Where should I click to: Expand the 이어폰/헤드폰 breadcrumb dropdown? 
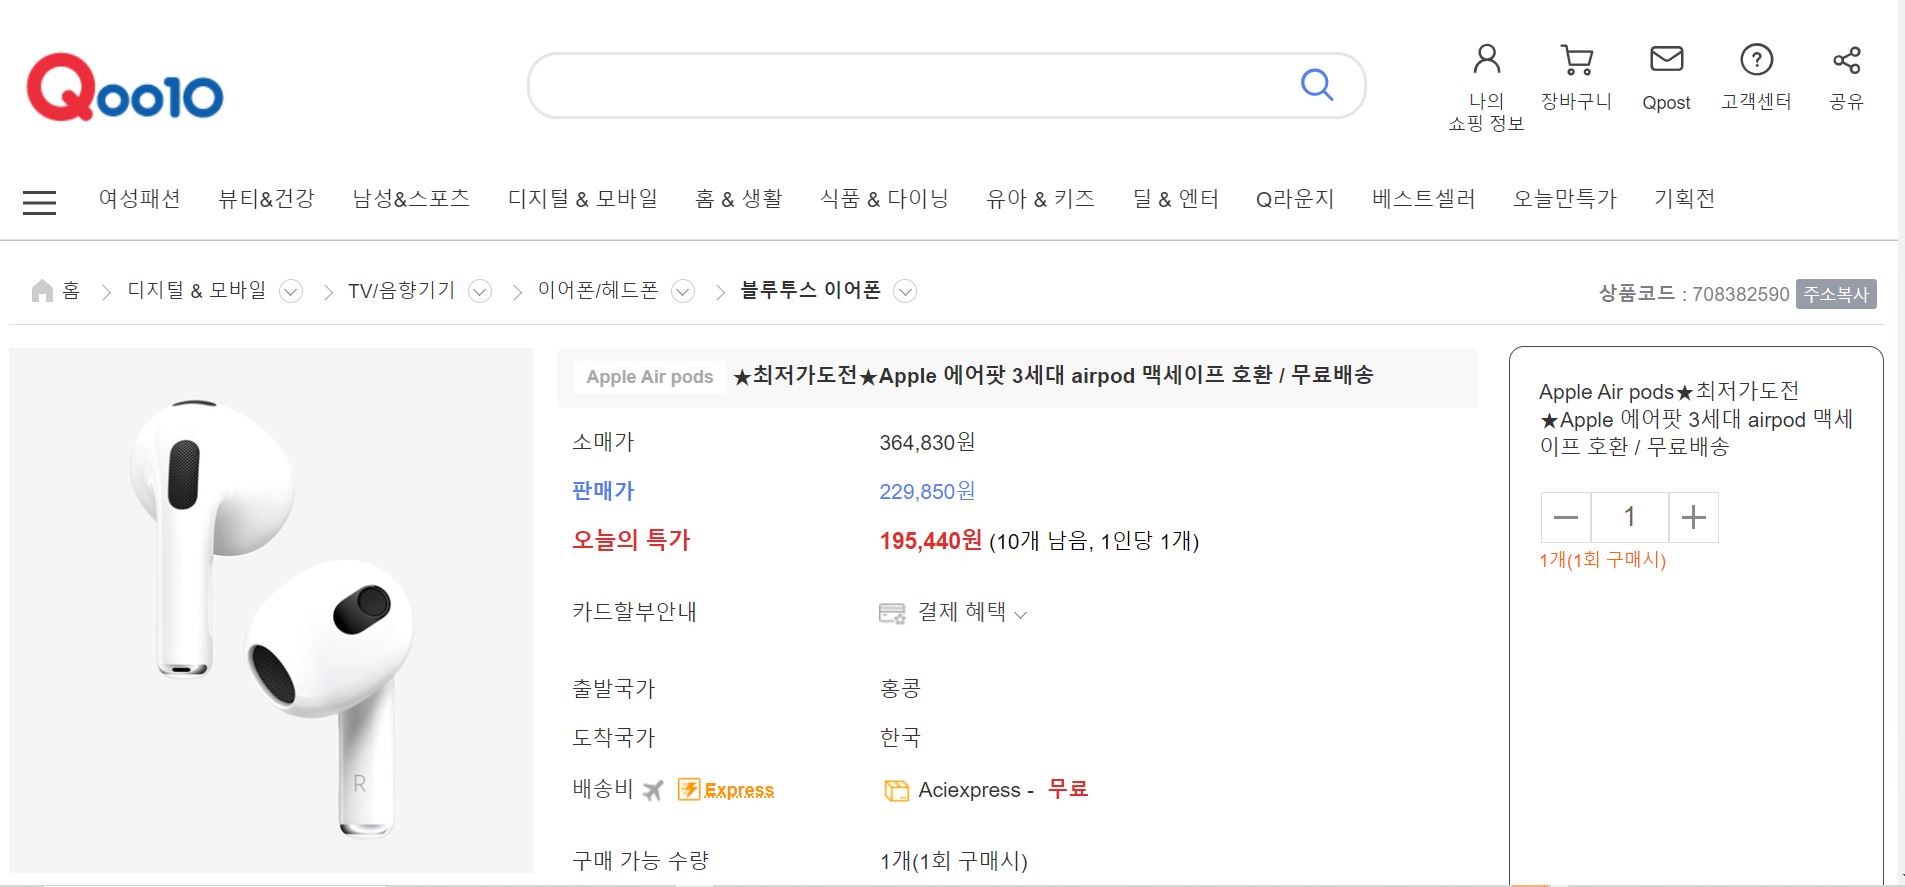point(683,292)
